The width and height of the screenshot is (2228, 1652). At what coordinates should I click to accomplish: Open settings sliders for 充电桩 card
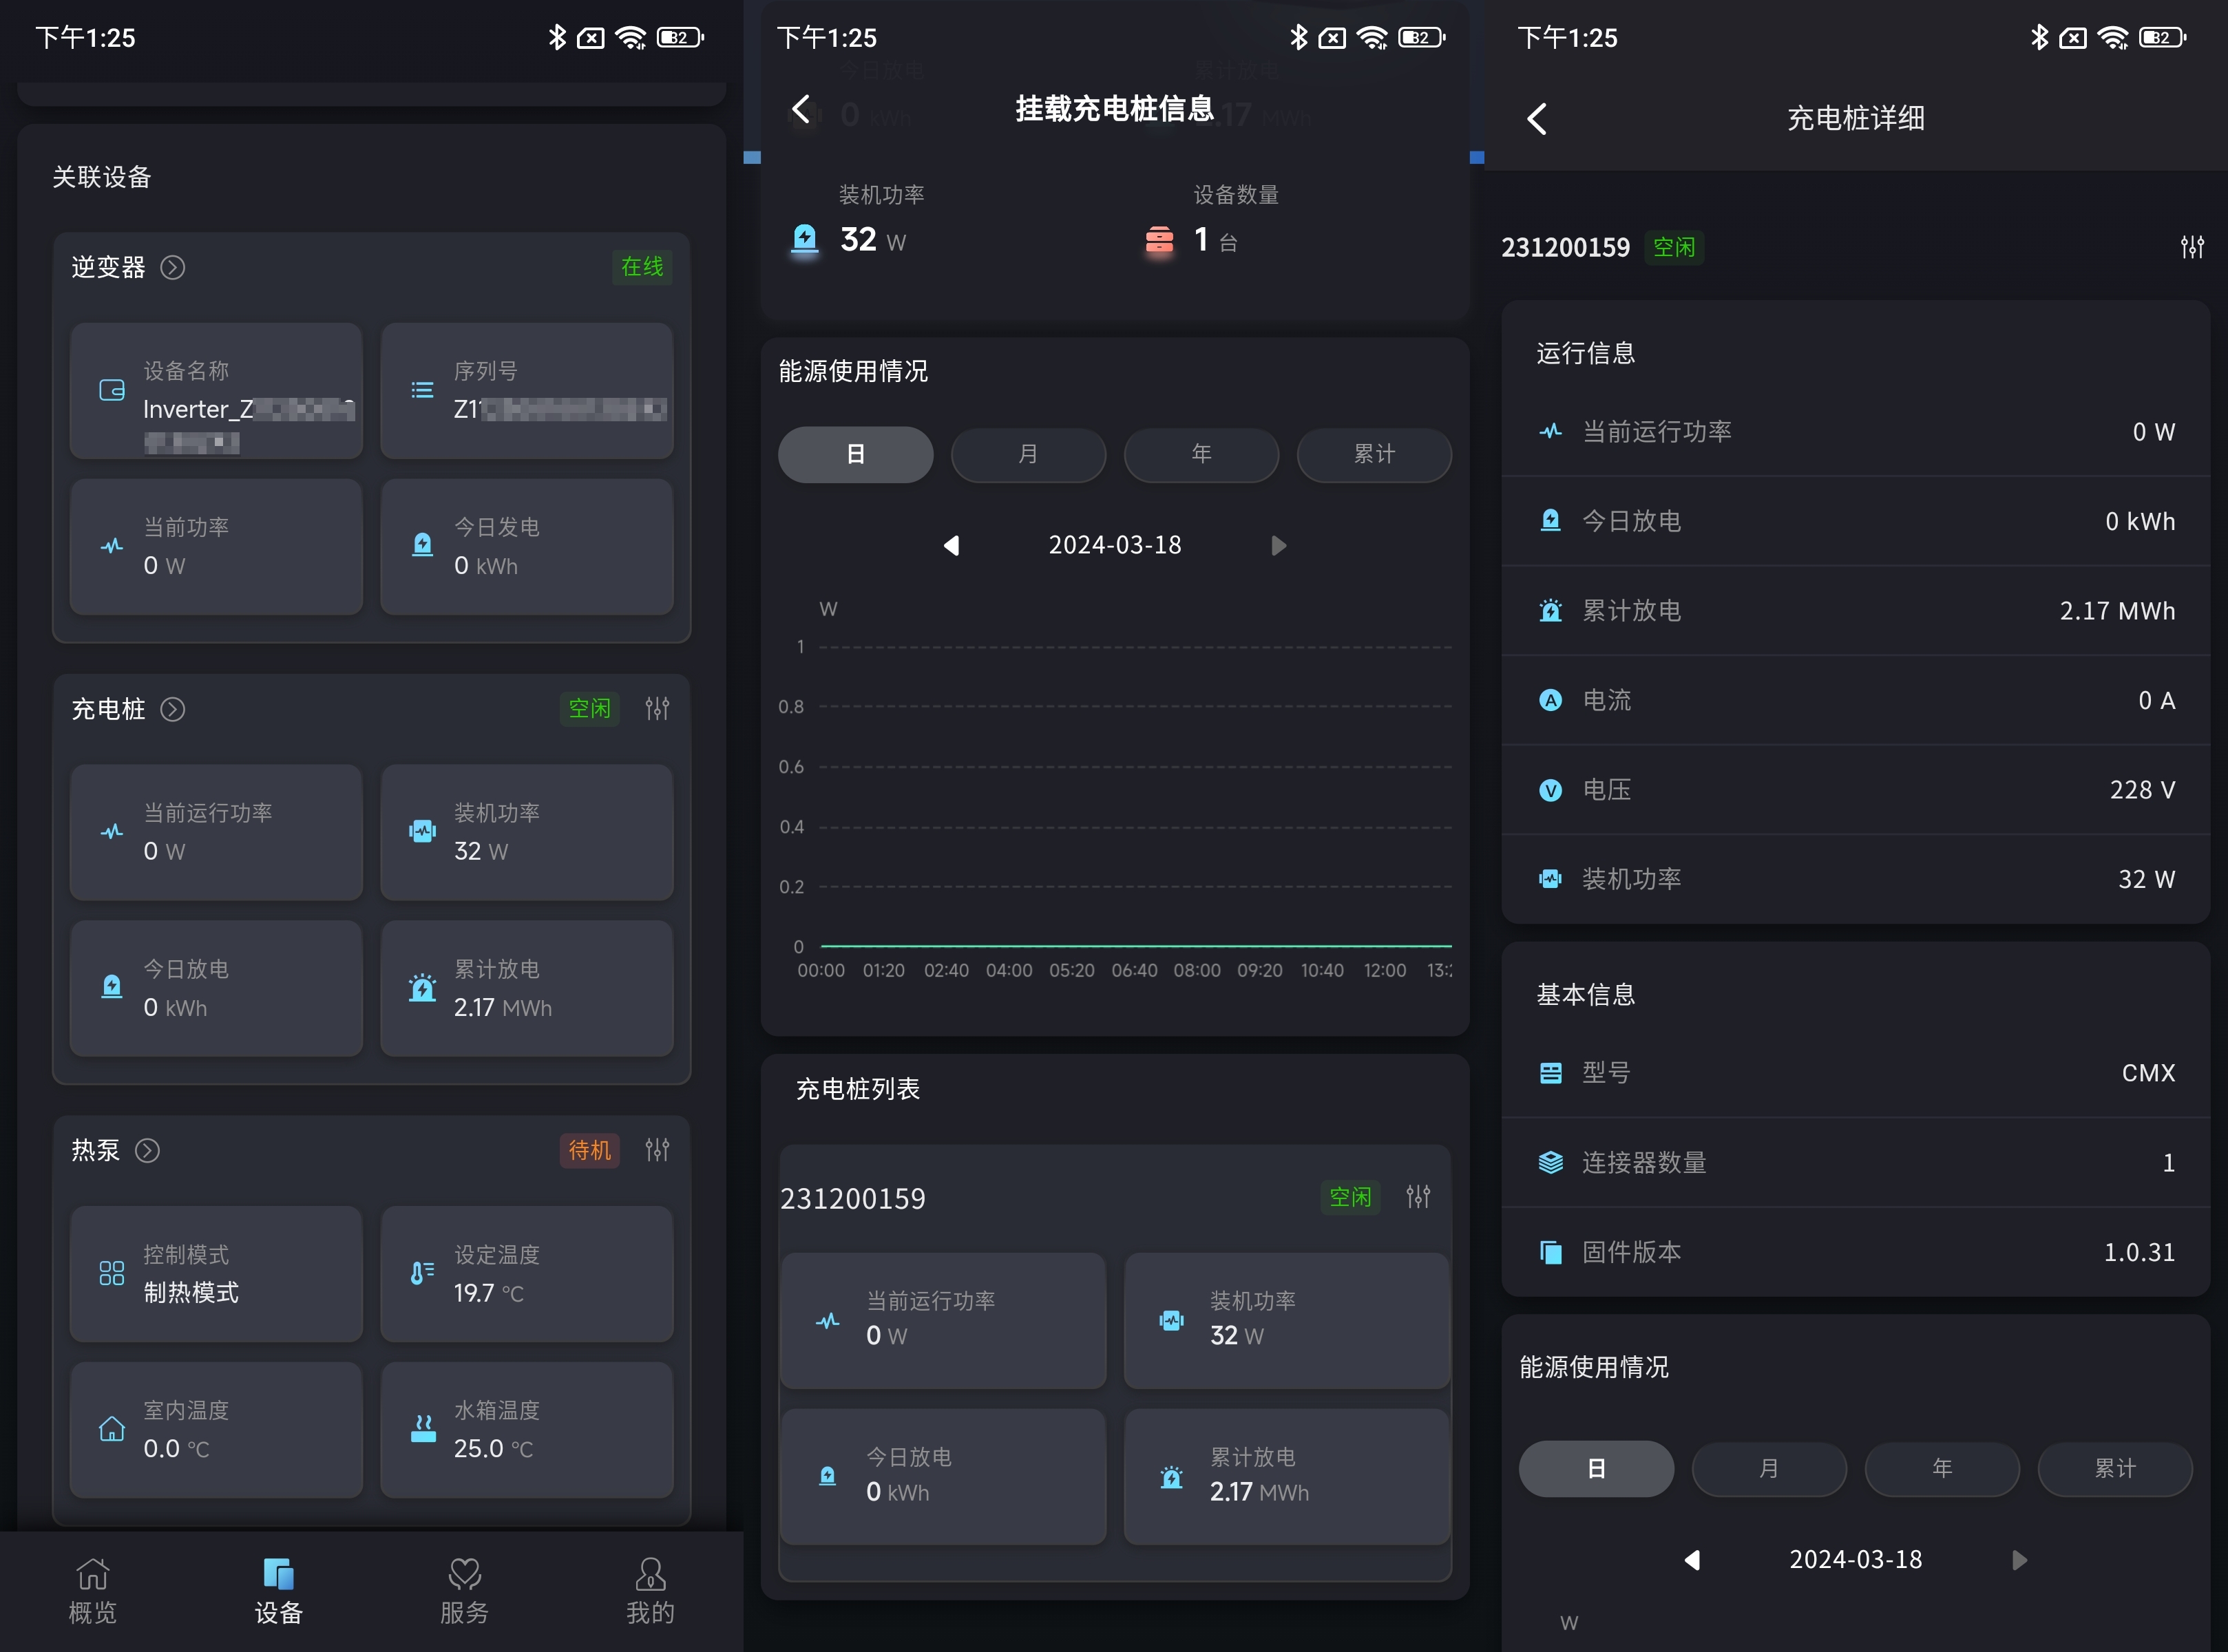point(657,709)
